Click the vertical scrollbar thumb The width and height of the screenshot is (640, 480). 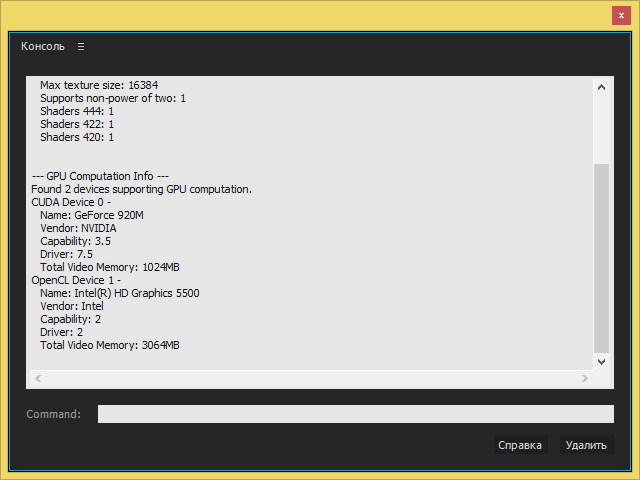click(601, 258)
